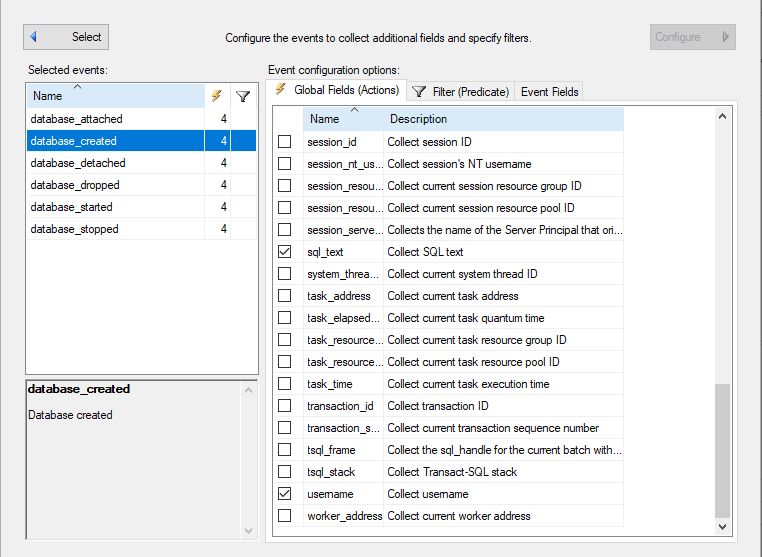This screenshot has height=557, width=762.
Task: Click the action count of database_dropped
Action: tap(224, 185)
